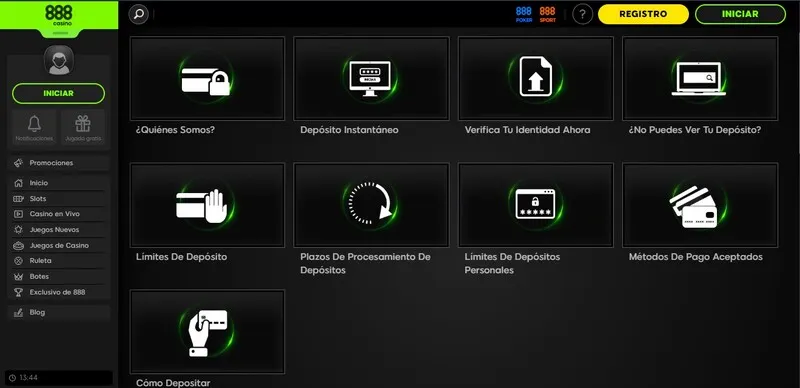This screenshot has width=800, height=388.
Task: Open the Depósito Instantáneo monitor tile
Action: pos(371,78)
